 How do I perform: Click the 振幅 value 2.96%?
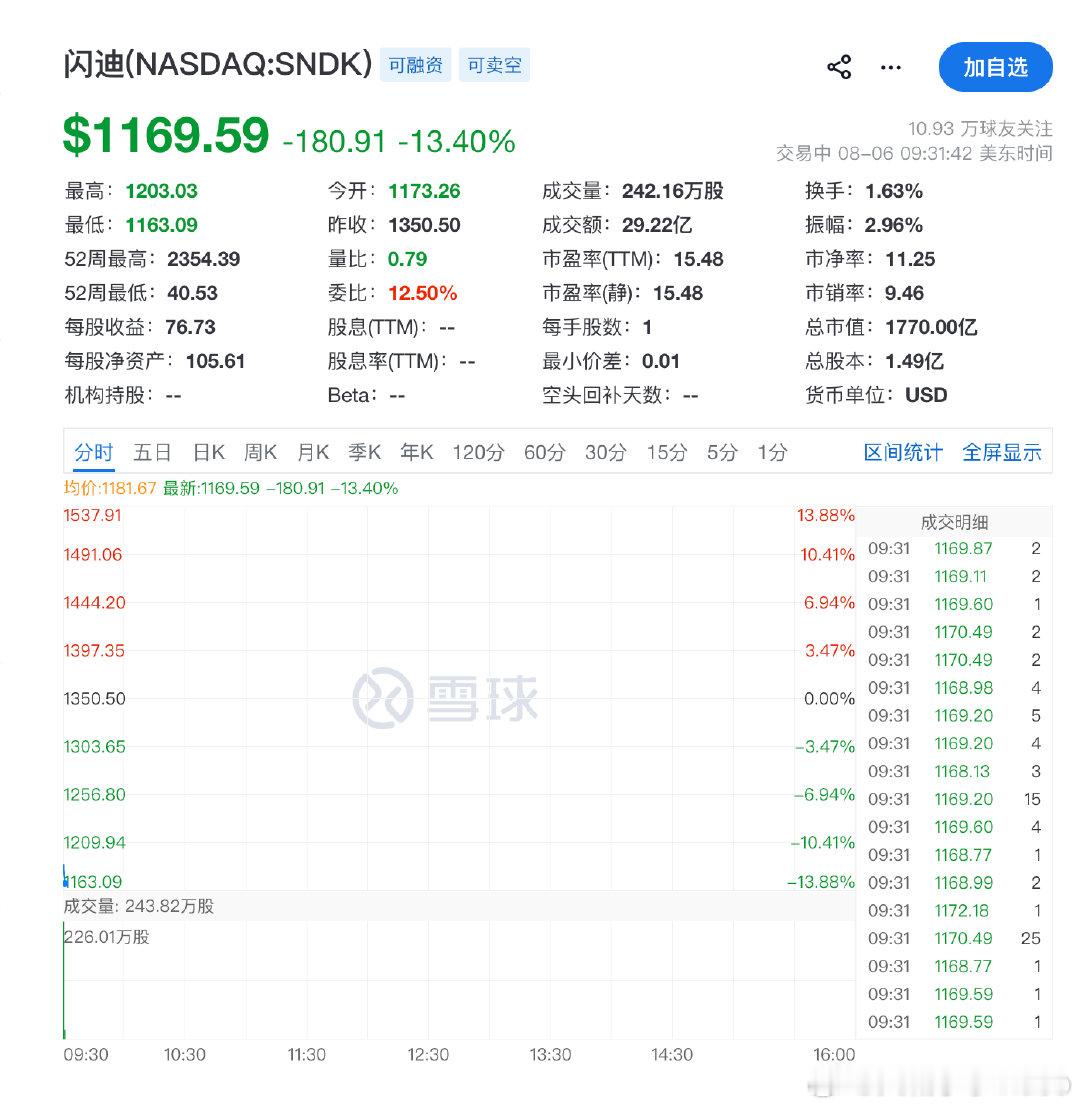[x=893, y=225]
